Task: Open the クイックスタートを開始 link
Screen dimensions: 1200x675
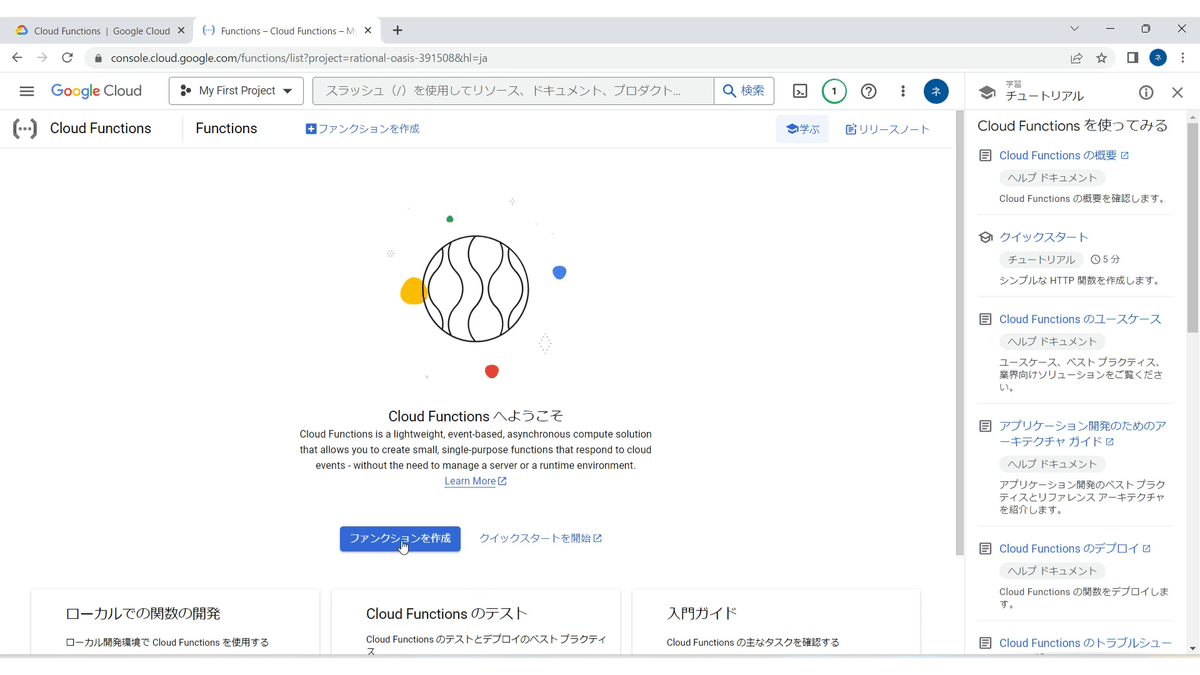Action: (540, 538)
